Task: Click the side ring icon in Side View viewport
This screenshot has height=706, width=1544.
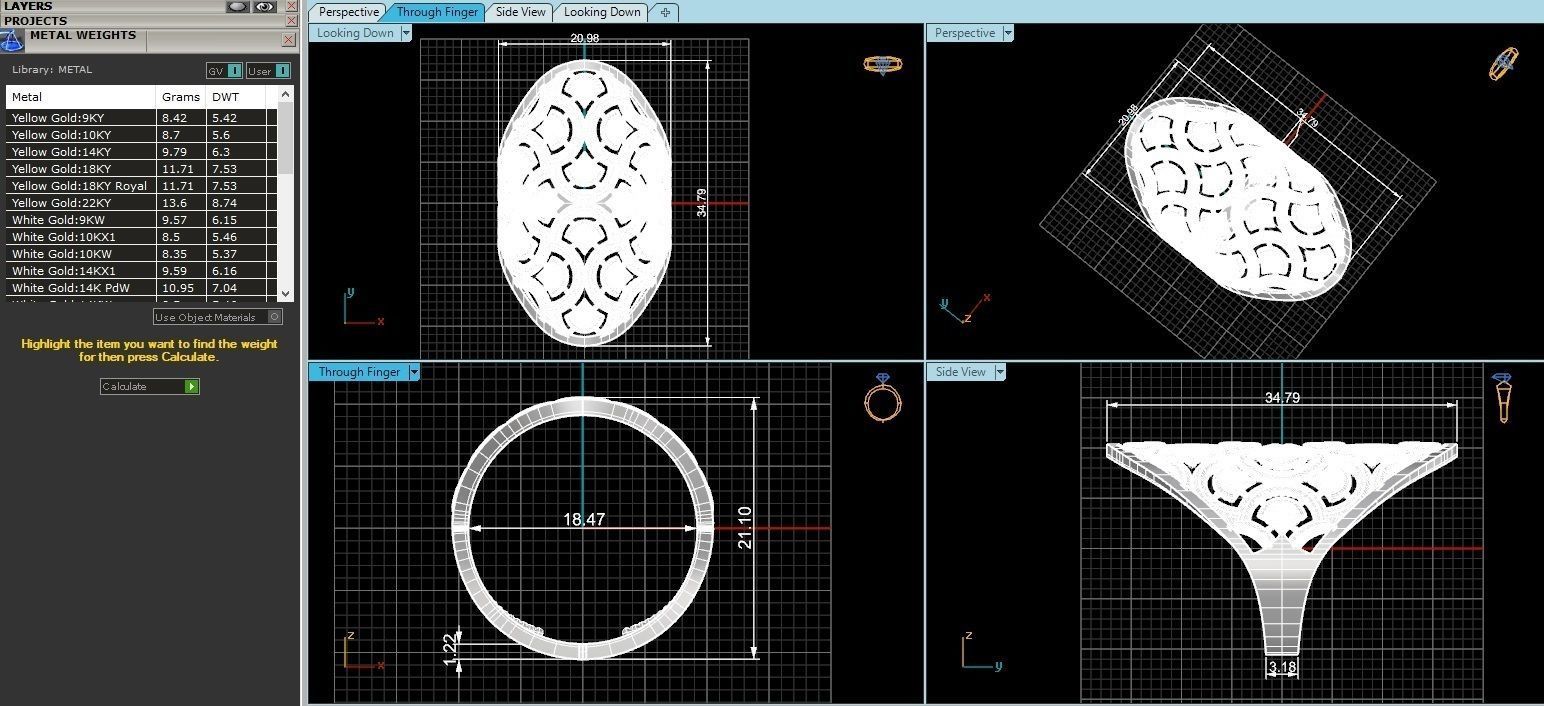Action: coord(1502,398)
